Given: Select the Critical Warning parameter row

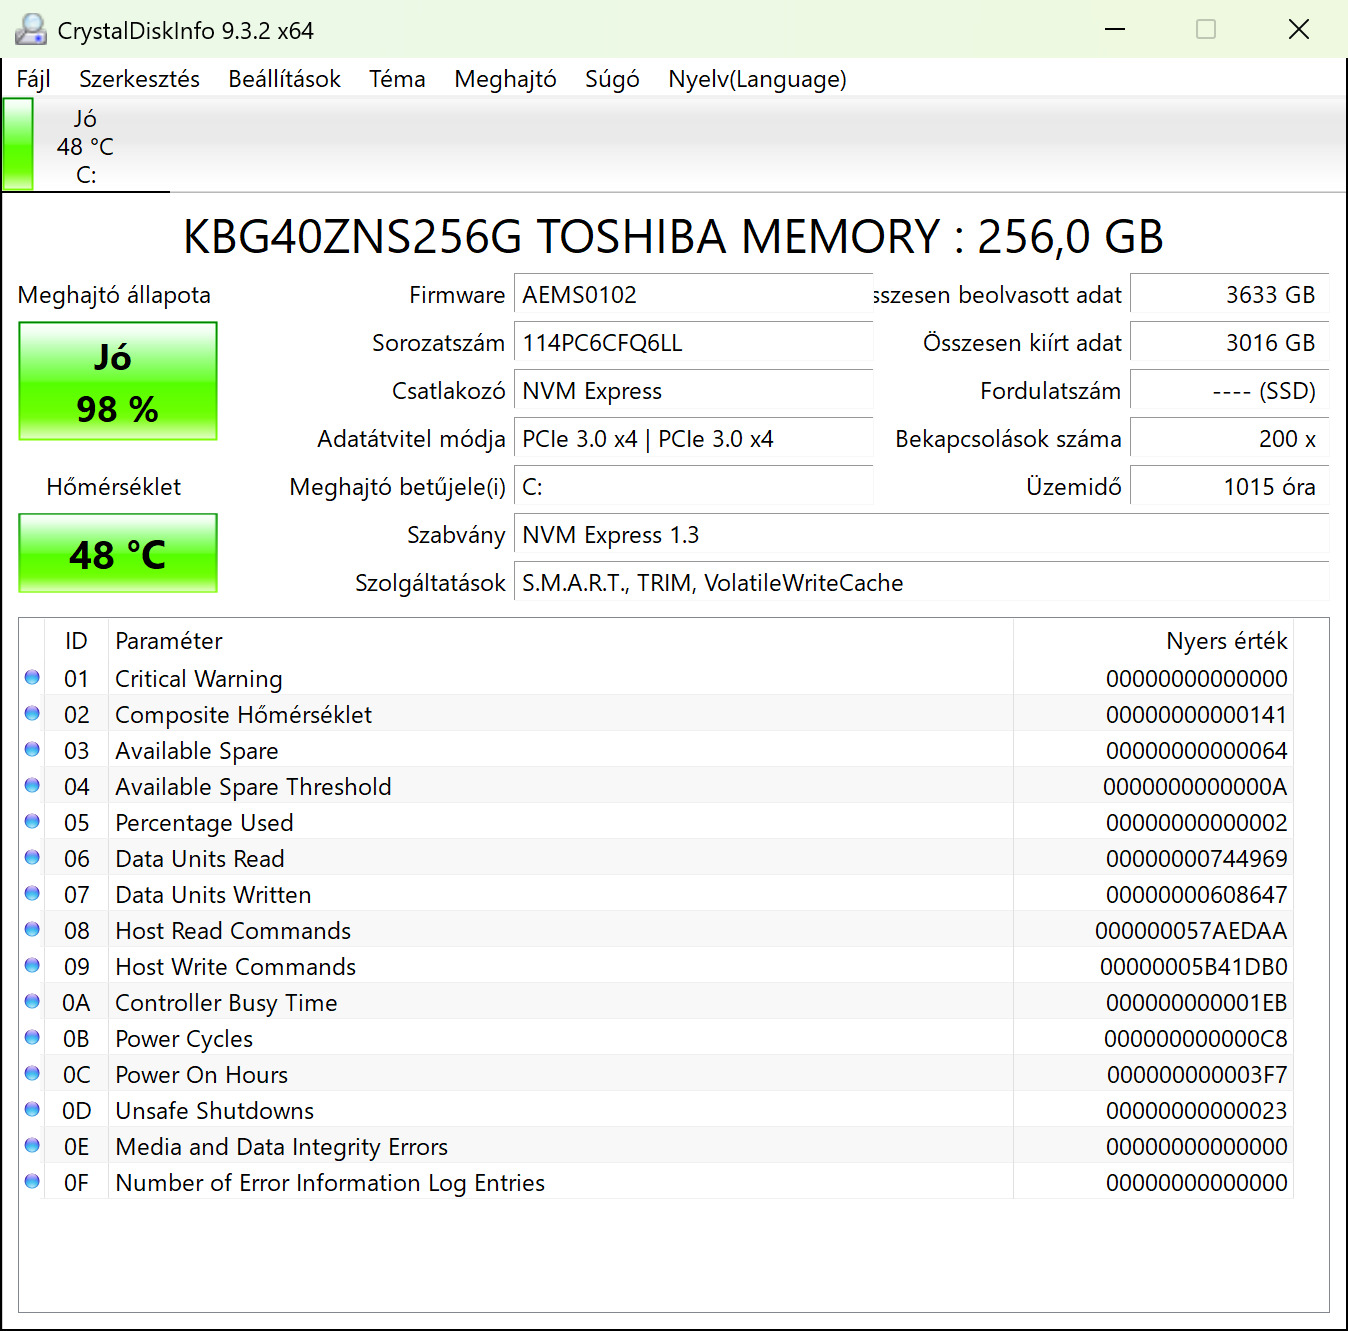Looking at the screenshot, I should [656, 679].
